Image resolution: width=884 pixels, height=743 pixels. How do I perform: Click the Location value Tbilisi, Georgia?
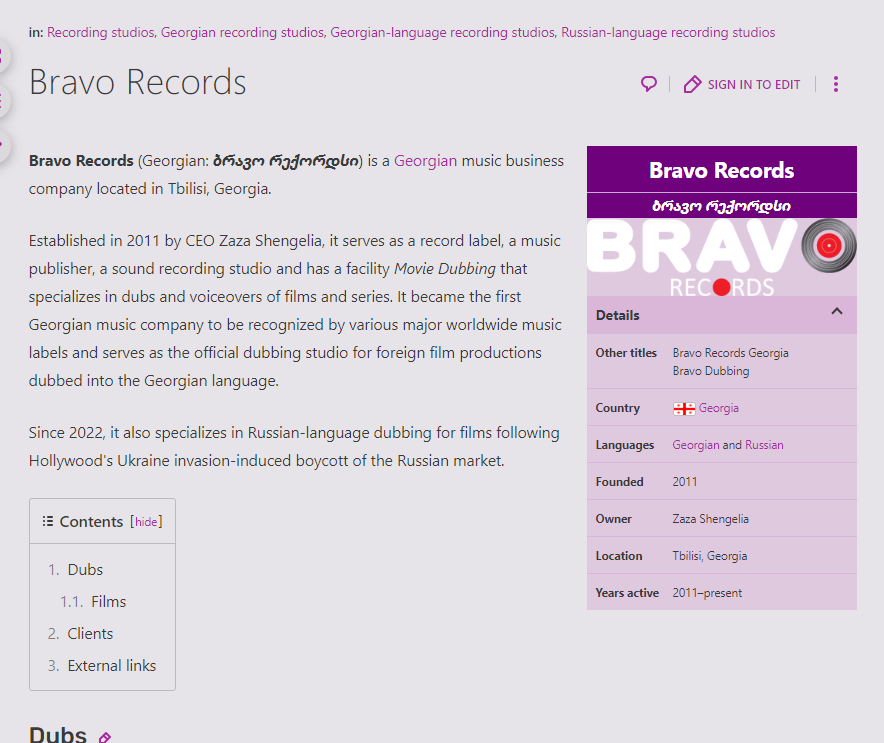[710, 556]
